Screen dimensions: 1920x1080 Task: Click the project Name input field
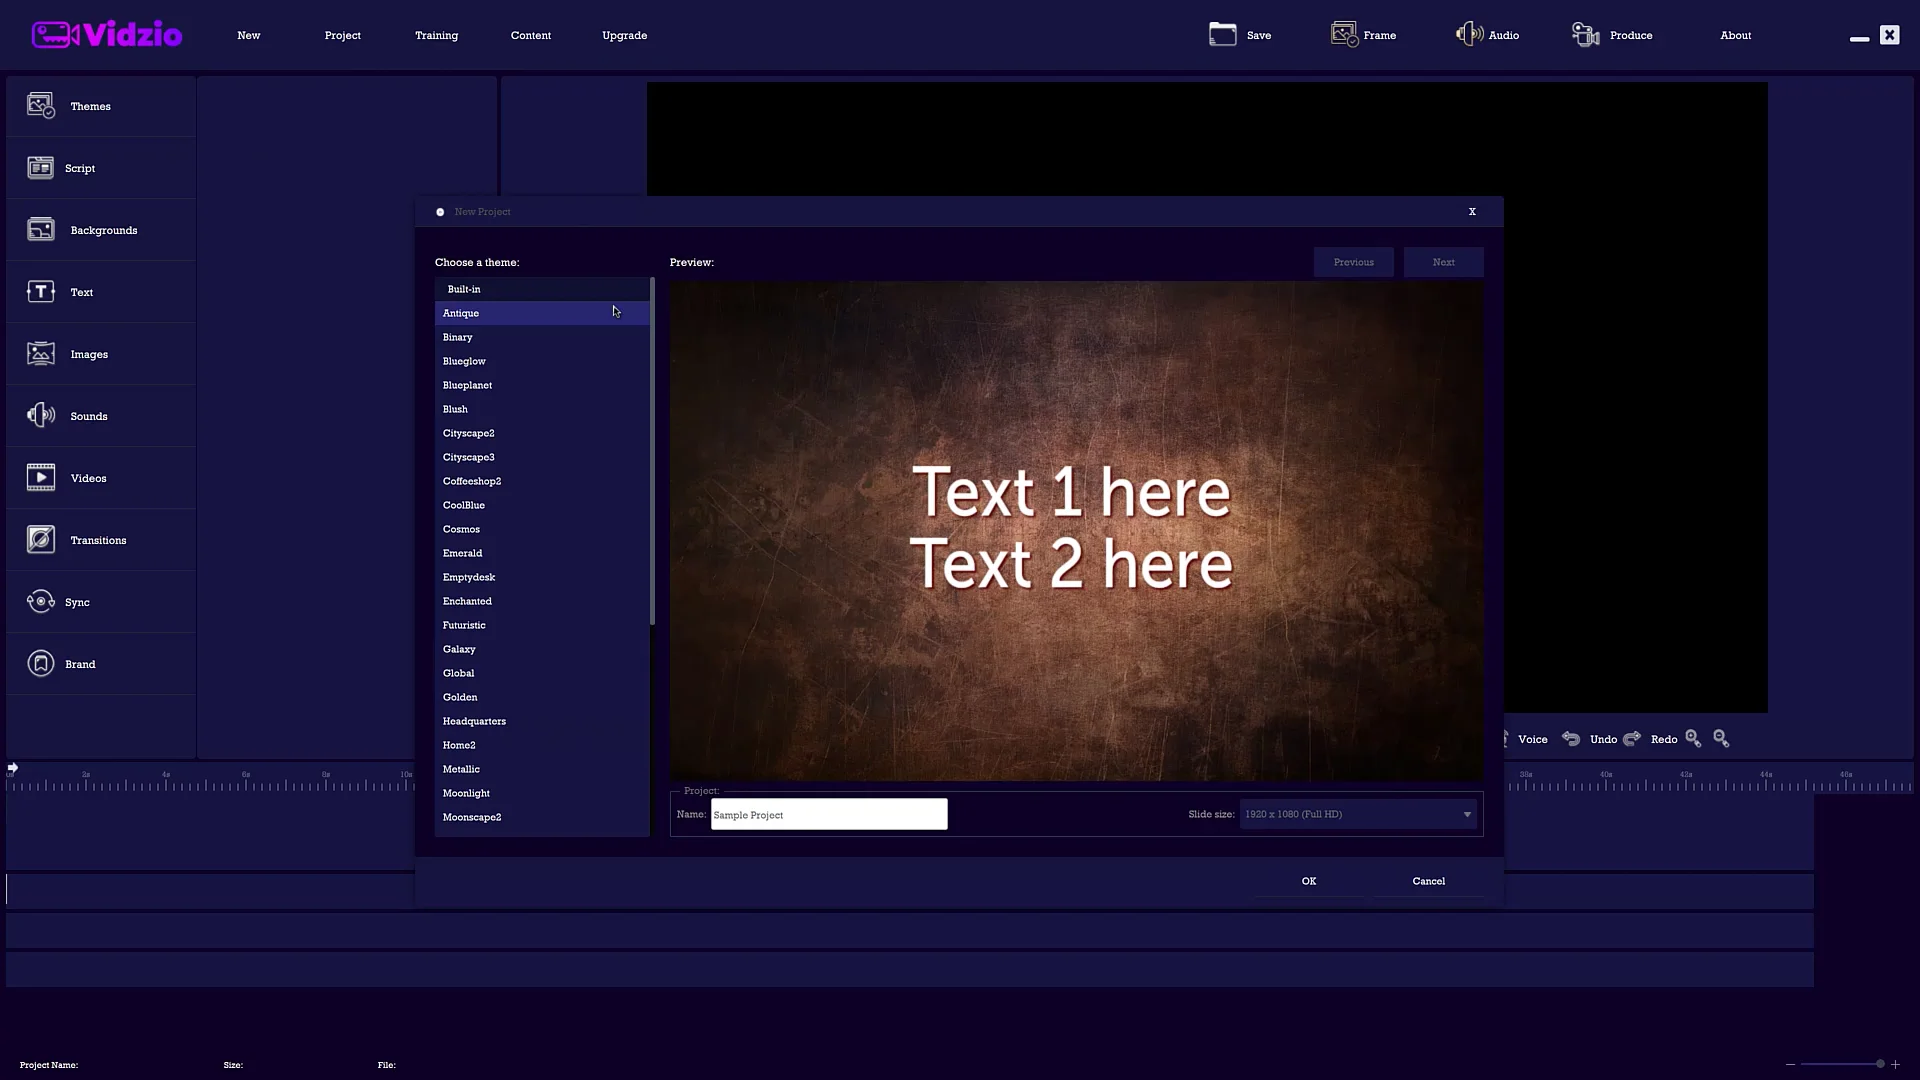(x=829, y=814)
